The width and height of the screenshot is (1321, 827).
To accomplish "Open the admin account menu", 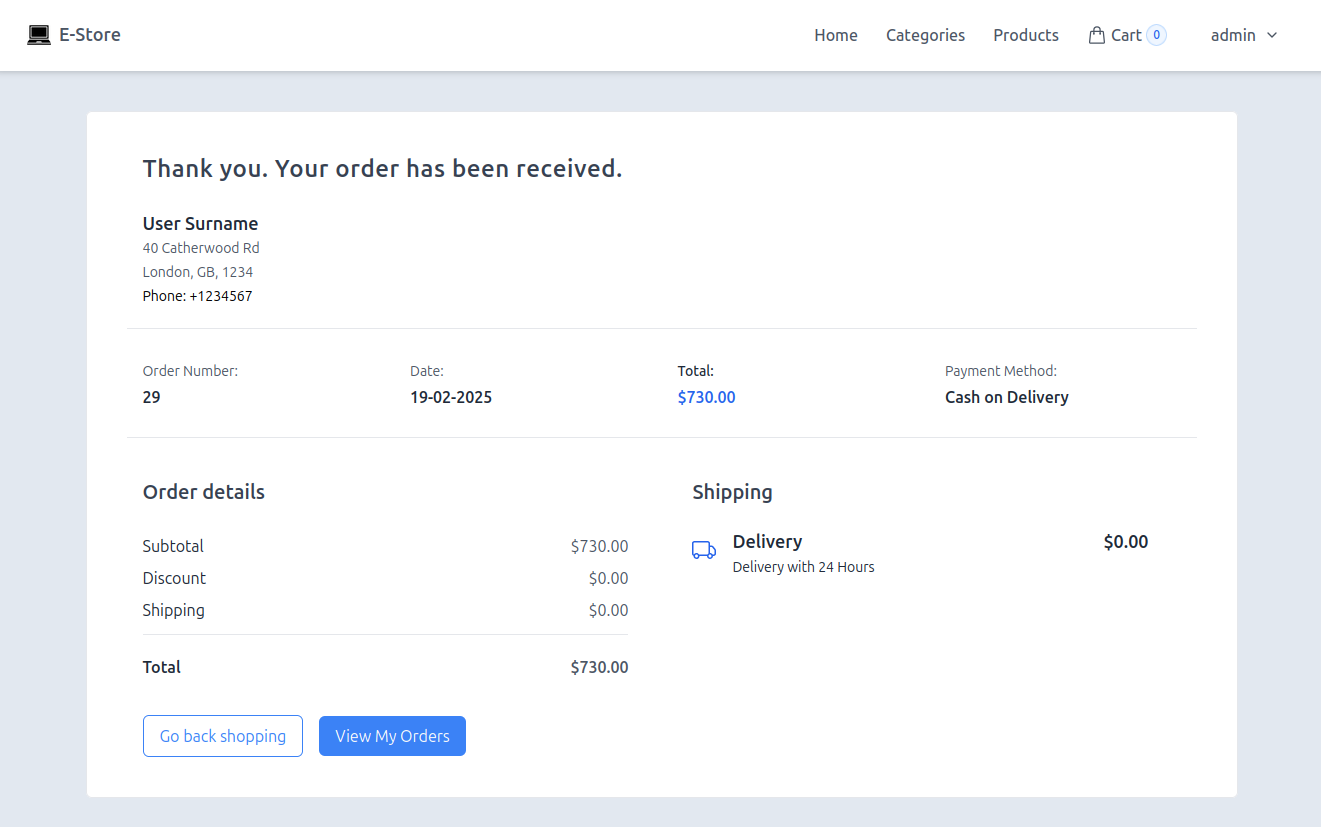I will pos(1233,35).
